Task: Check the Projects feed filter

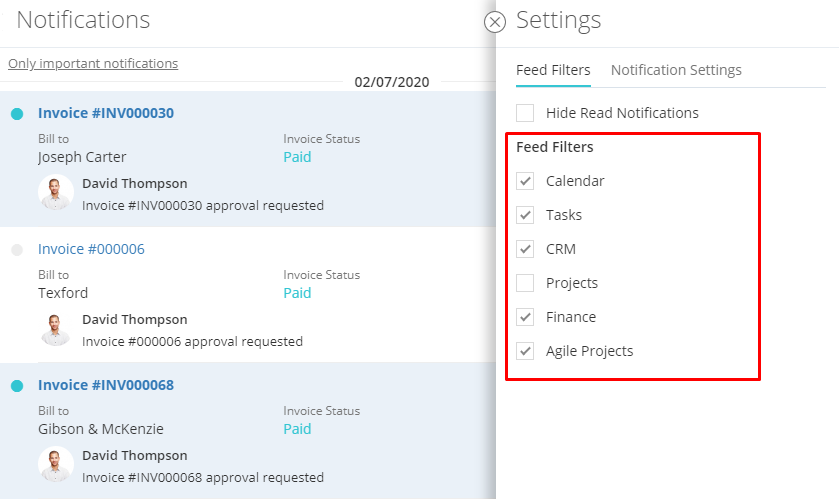Action: 525,283
